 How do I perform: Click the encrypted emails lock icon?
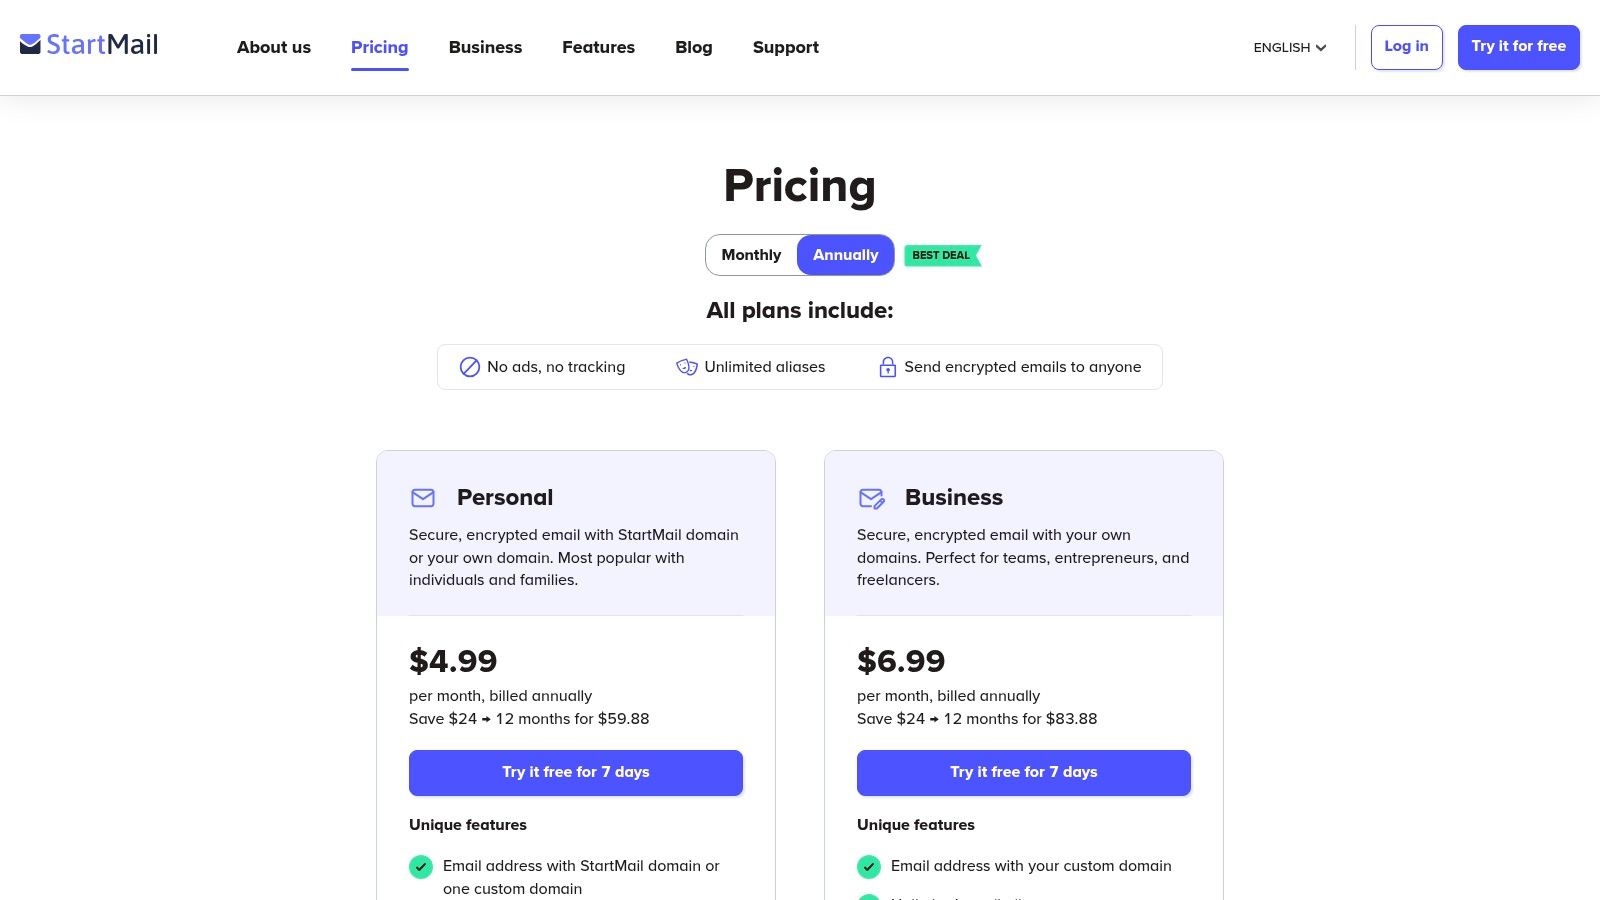pyautogui.click(x=887, y=367)
